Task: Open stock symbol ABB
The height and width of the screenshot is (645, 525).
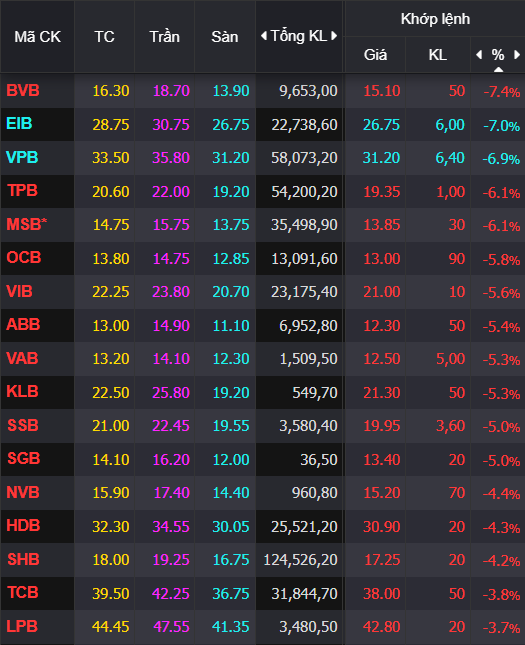Action: point(23,325)
